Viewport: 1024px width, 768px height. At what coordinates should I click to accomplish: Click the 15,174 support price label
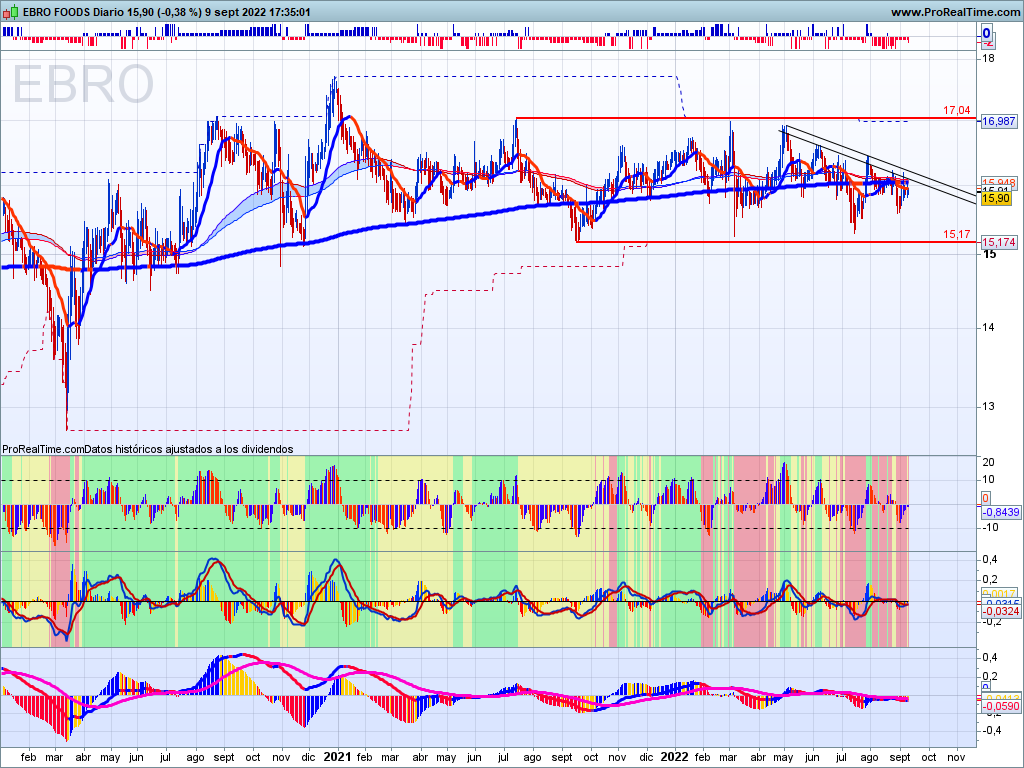999,242
